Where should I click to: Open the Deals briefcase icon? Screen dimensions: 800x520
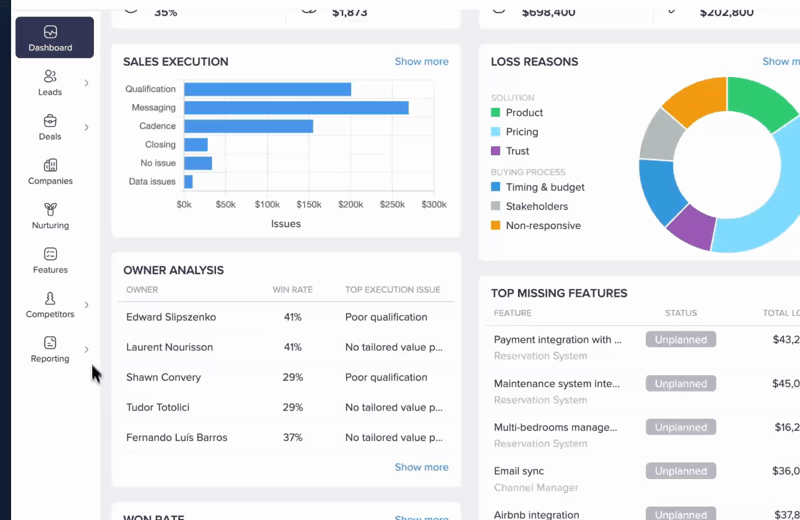tap(50, 121)
